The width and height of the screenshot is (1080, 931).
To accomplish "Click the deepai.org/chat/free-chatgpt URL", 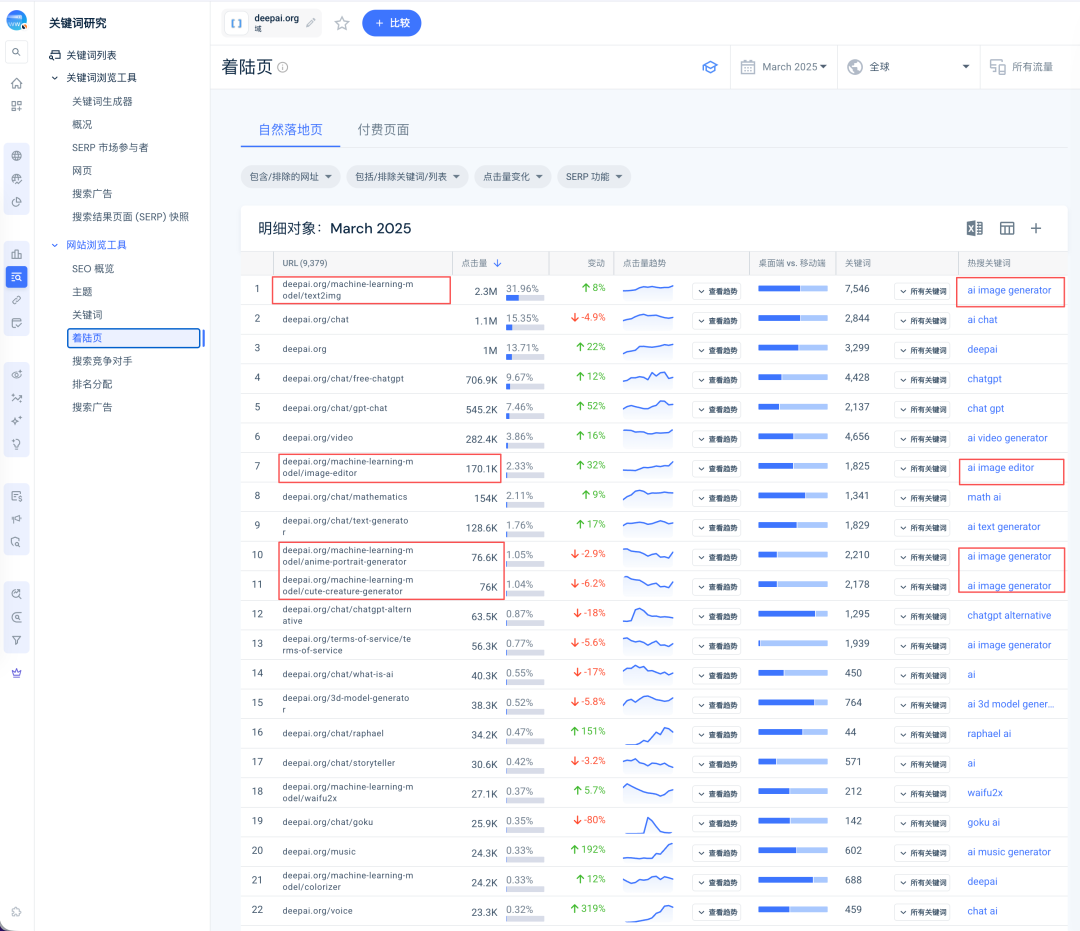I will [x=343, y=379].
